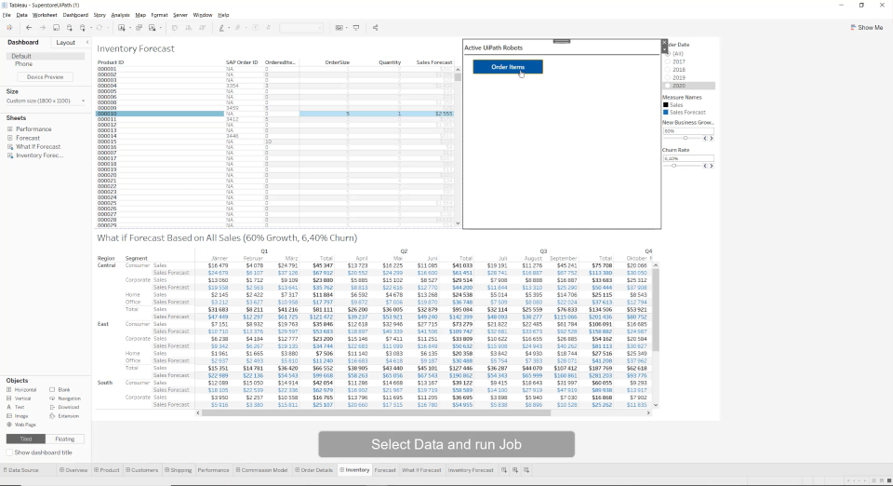The width and height of the screenshot is (893, 486).
Task: Switch to the Layout tab
Action: [x=65, y=42]
